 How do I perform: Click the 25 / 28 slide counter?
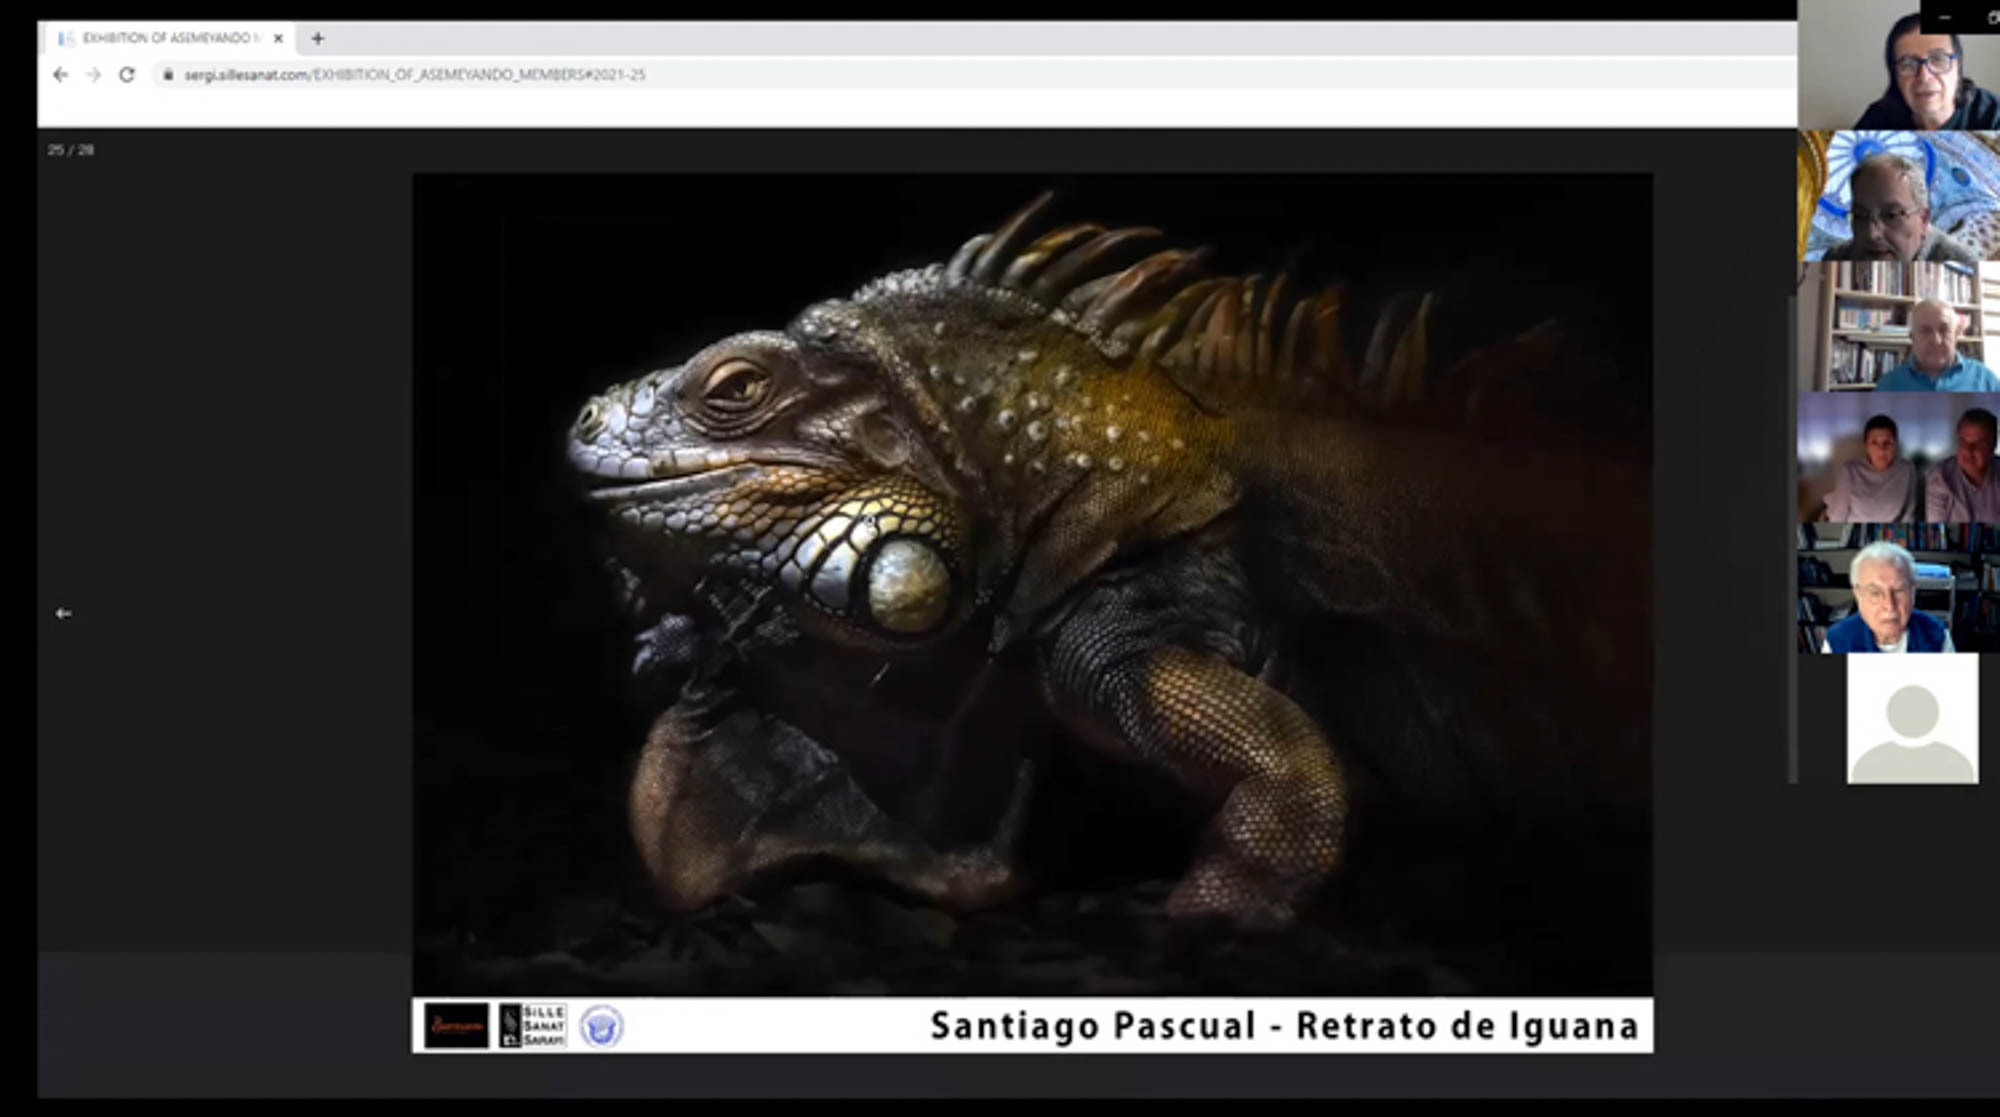[70, 150]
